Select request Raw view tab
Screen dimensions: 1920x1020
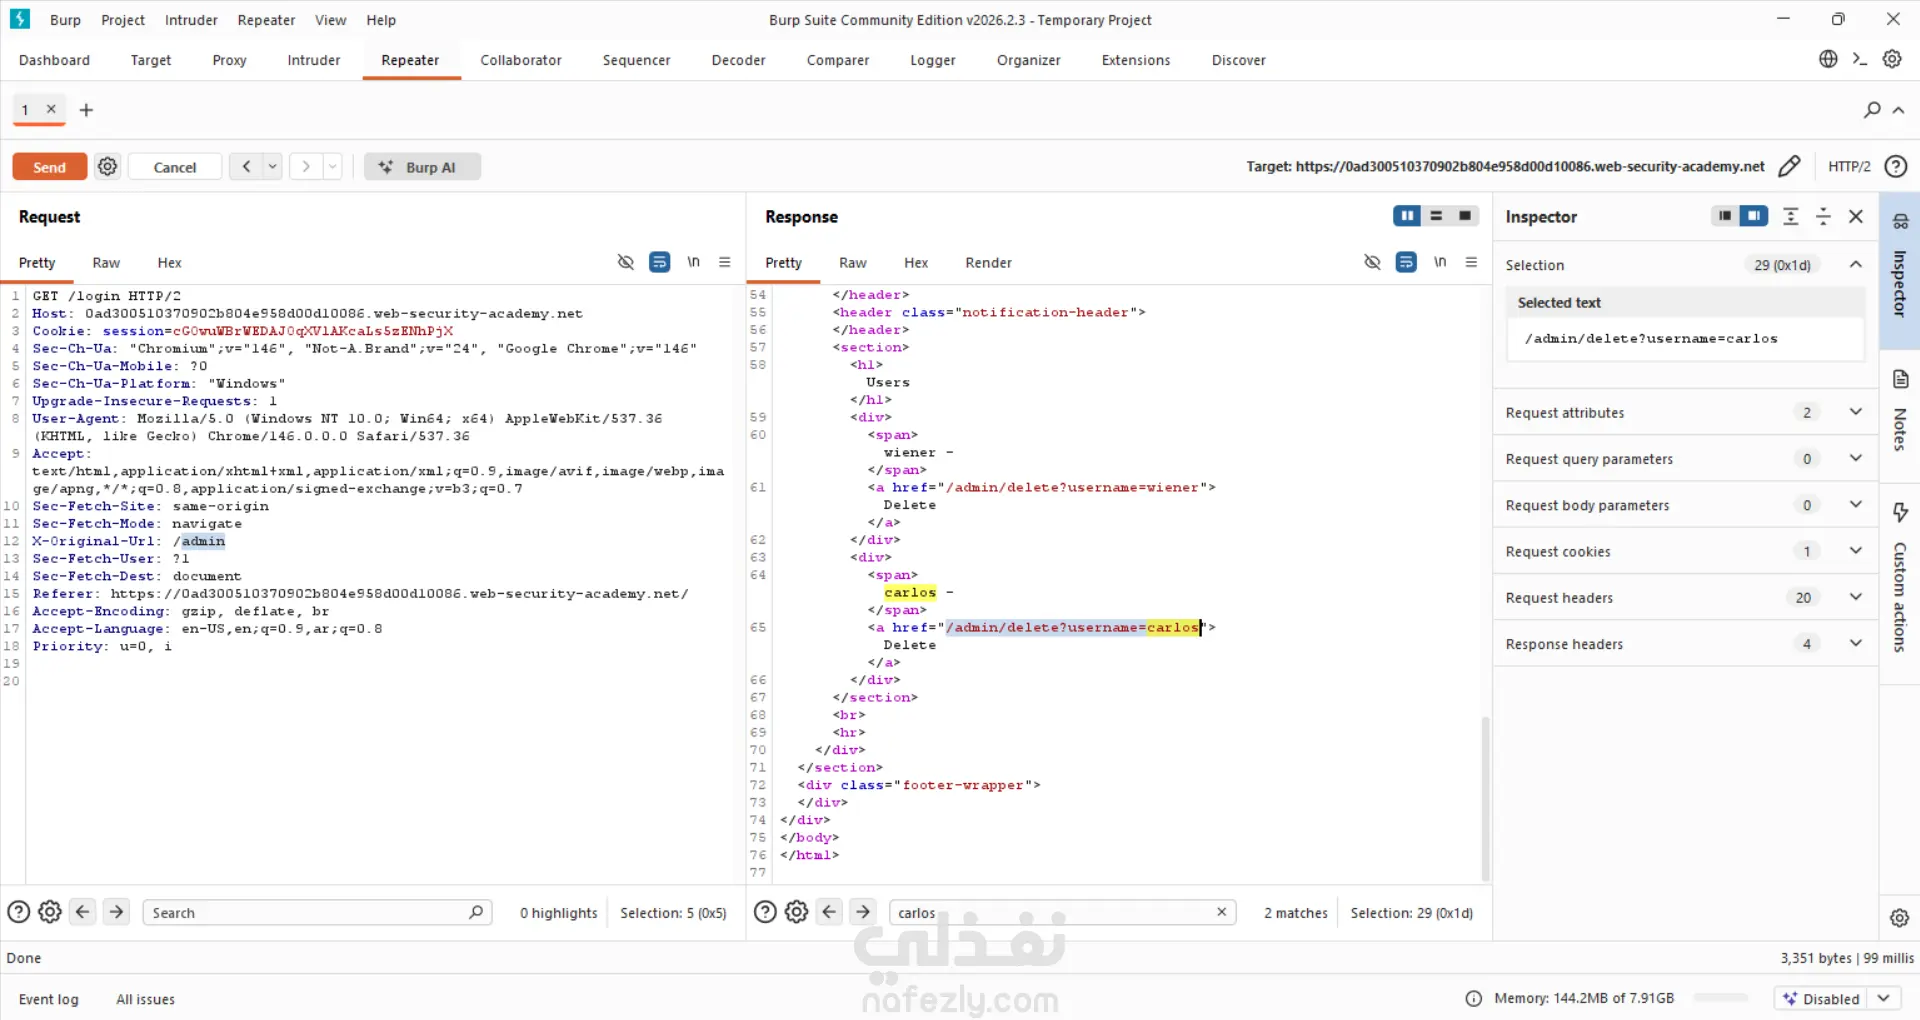point(106,262)
